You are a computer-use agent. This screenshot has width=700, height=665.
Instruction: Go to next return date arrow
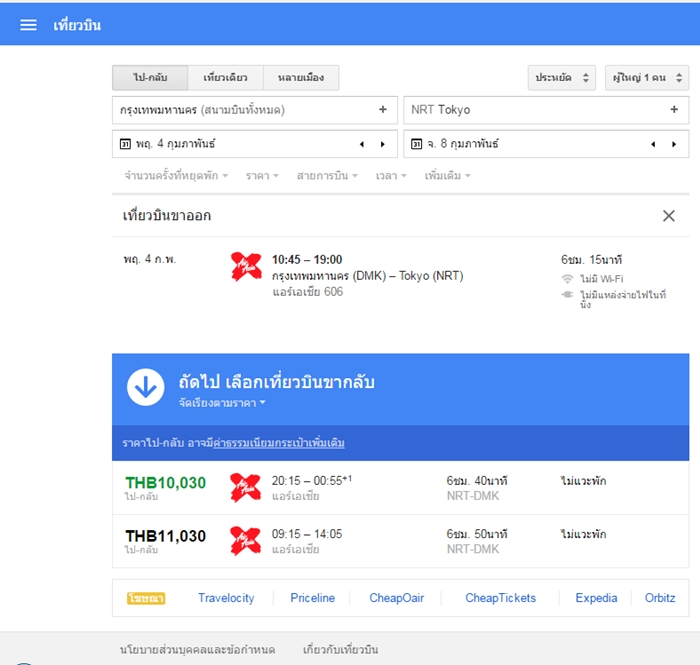674,144
